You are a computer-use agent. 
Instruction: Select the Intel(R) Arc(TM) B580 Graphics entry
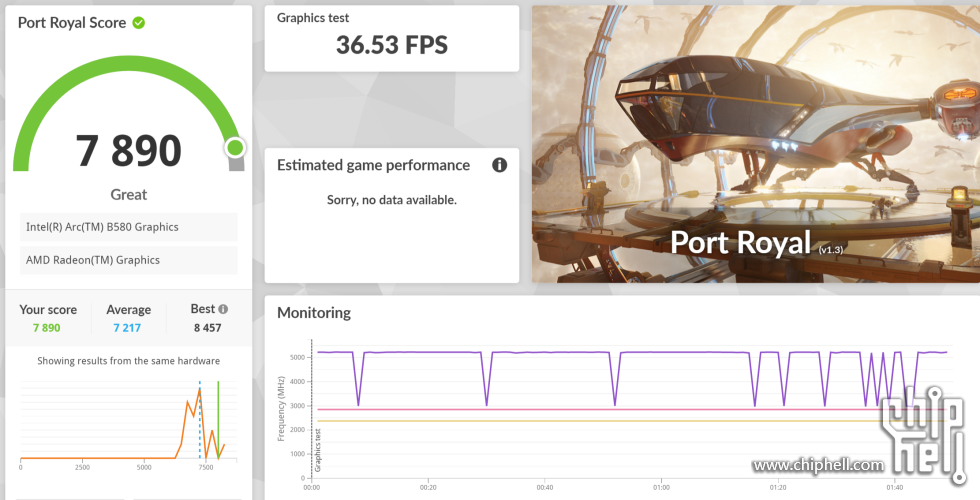coord(129,227)
